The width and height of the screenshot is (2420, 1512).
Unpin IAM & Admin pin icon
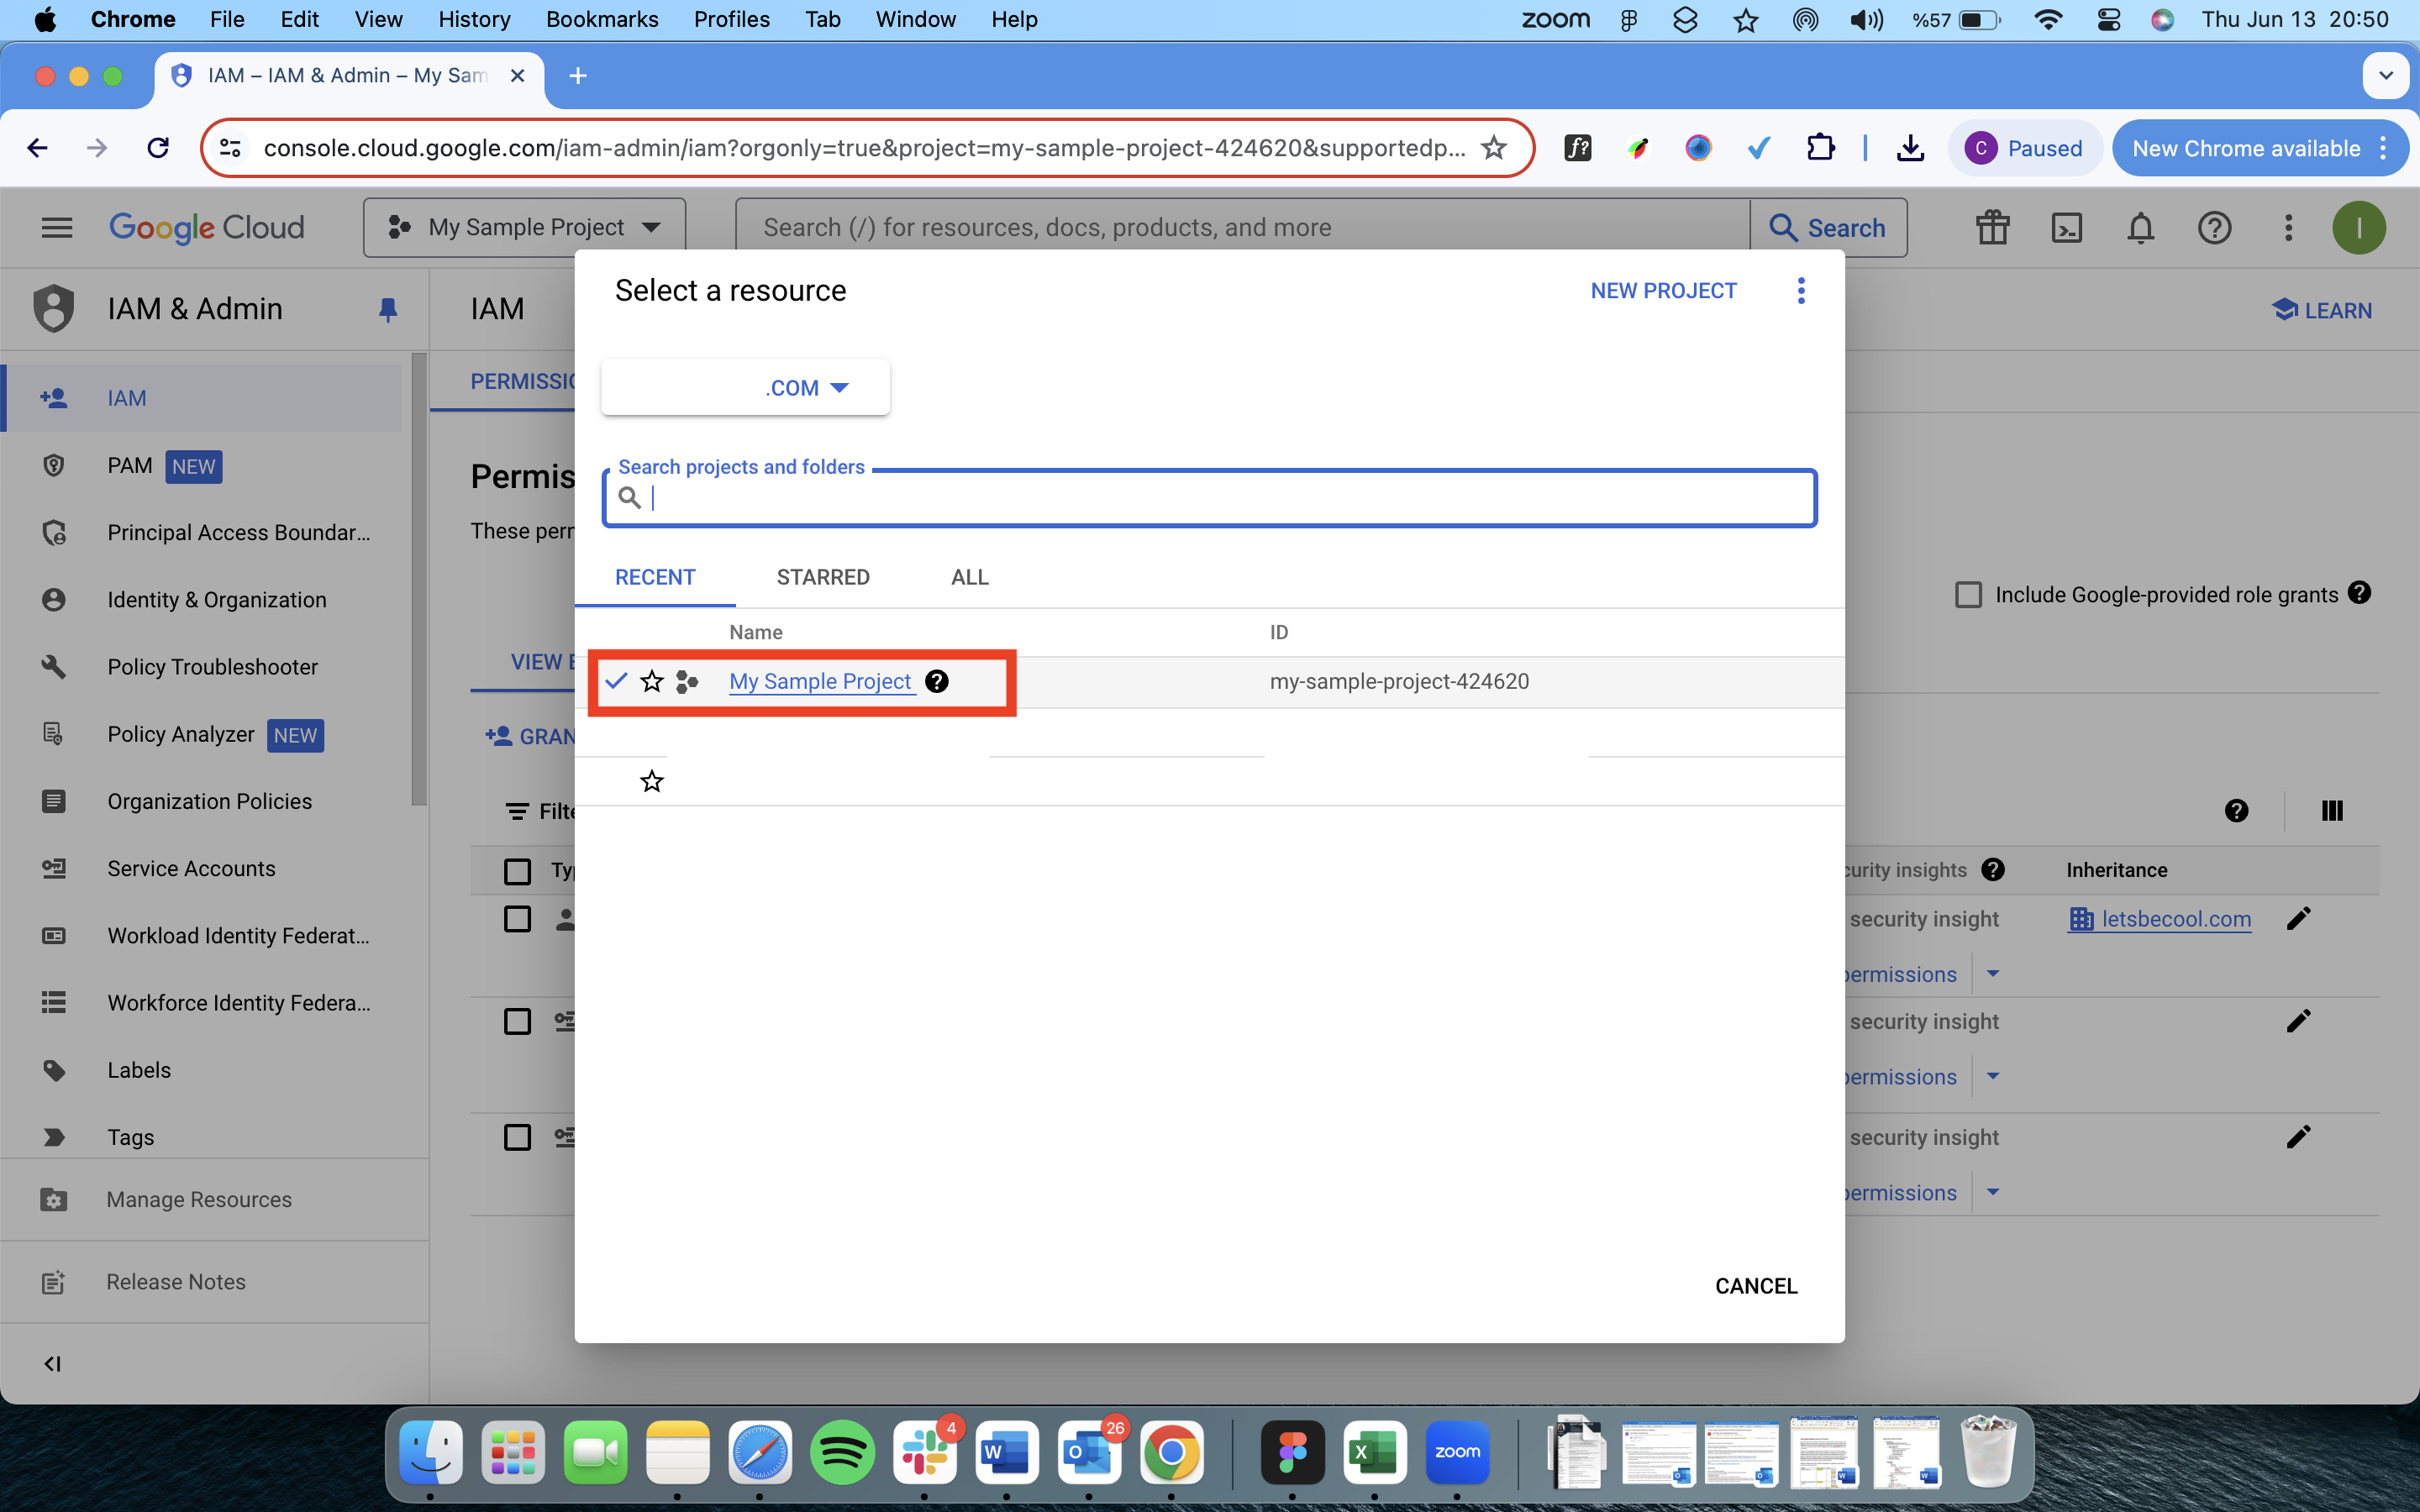[388, 310]
